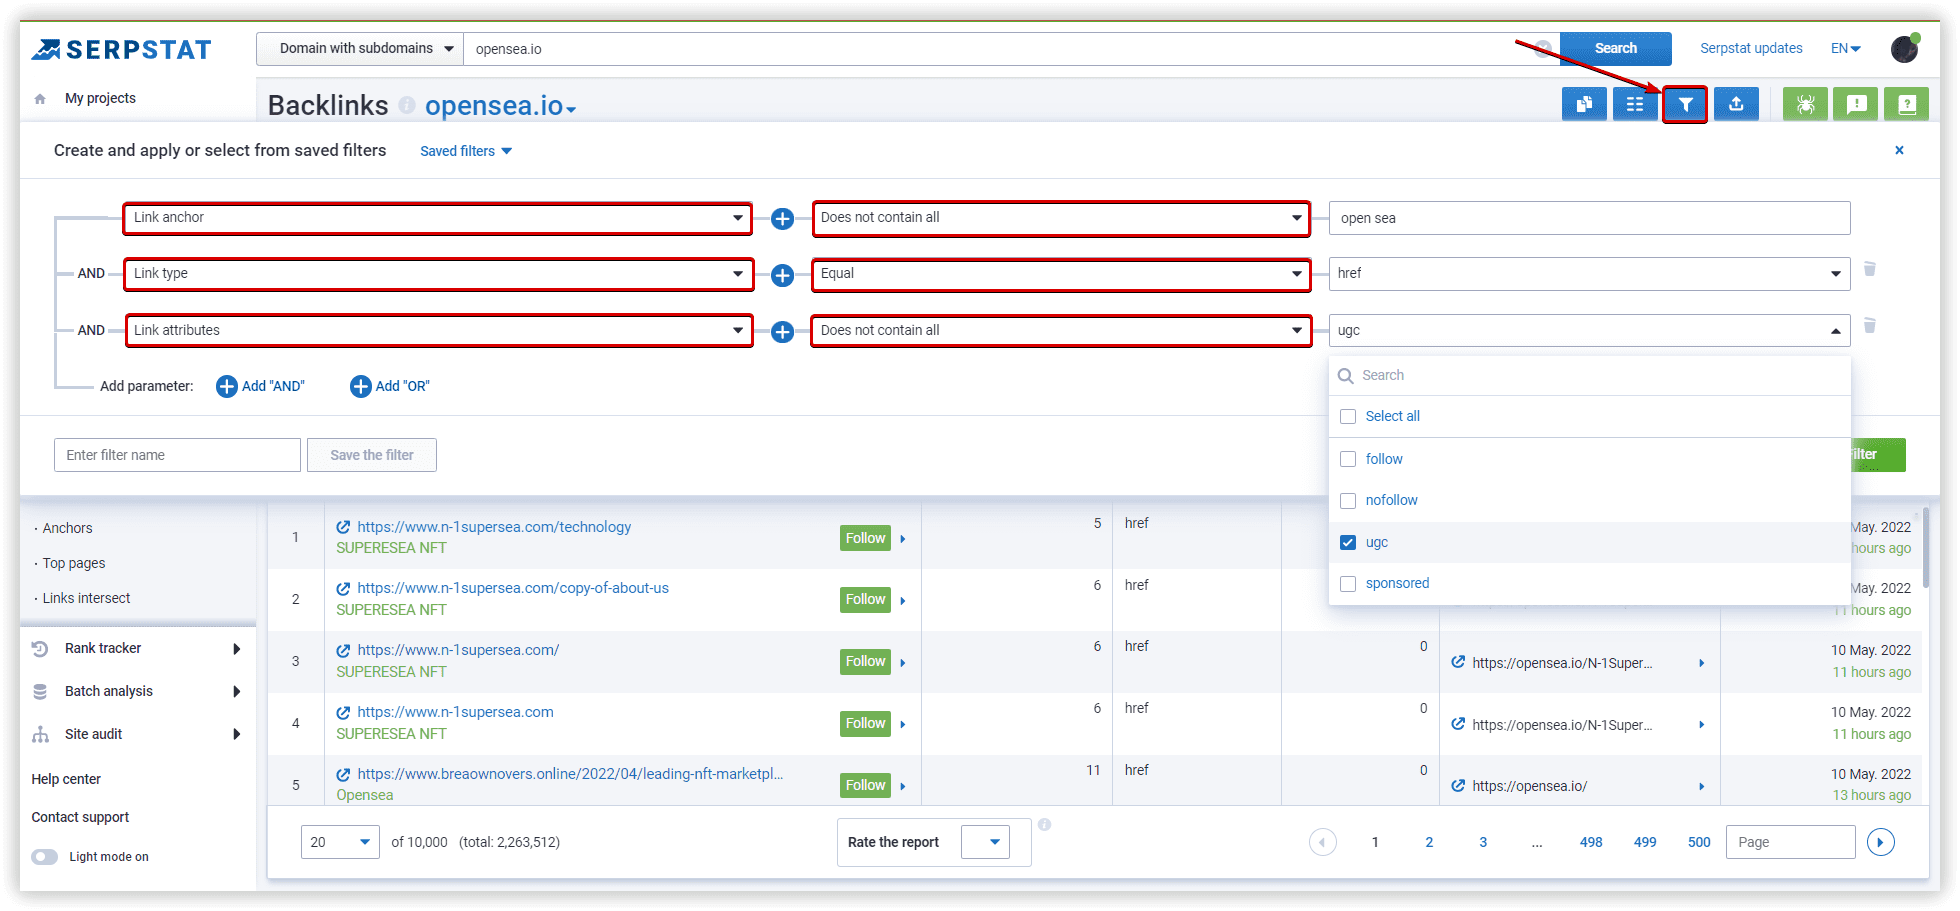Screen dimensions: 1960x911
Task: Open the Rate the report dropdown
Action: (x=985, y=842)
